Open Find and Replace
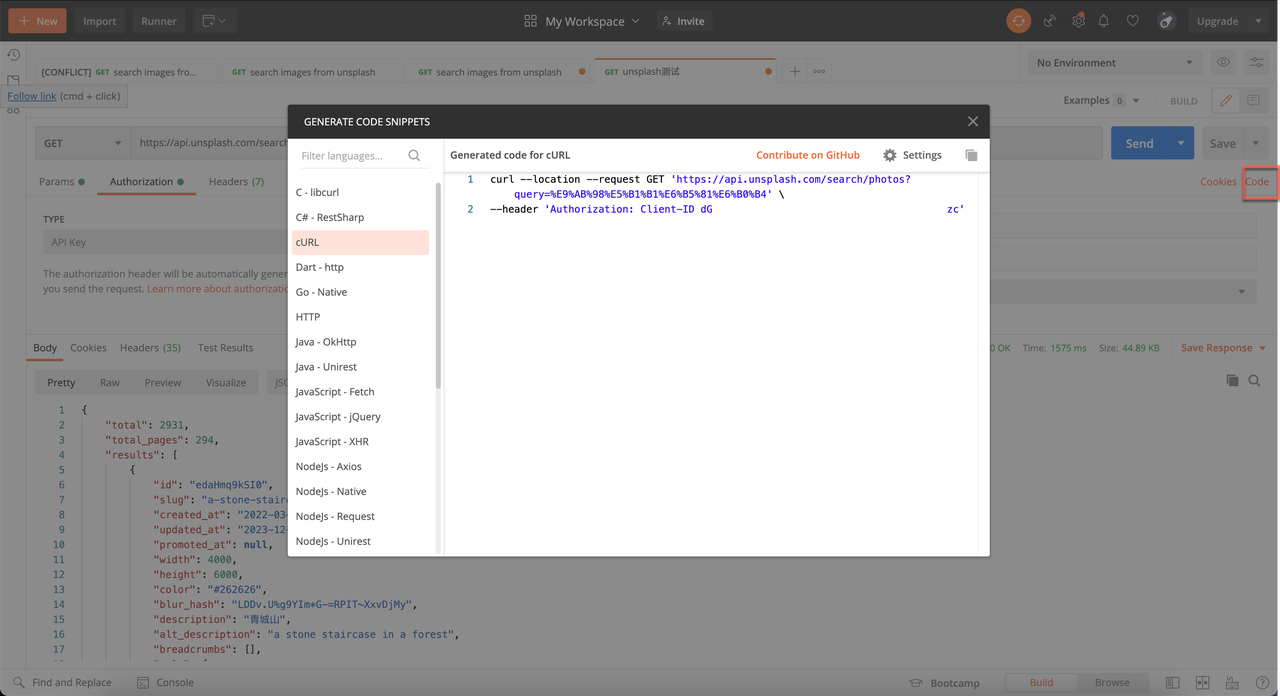This screenshot has height=696, width=1280. 62,682
